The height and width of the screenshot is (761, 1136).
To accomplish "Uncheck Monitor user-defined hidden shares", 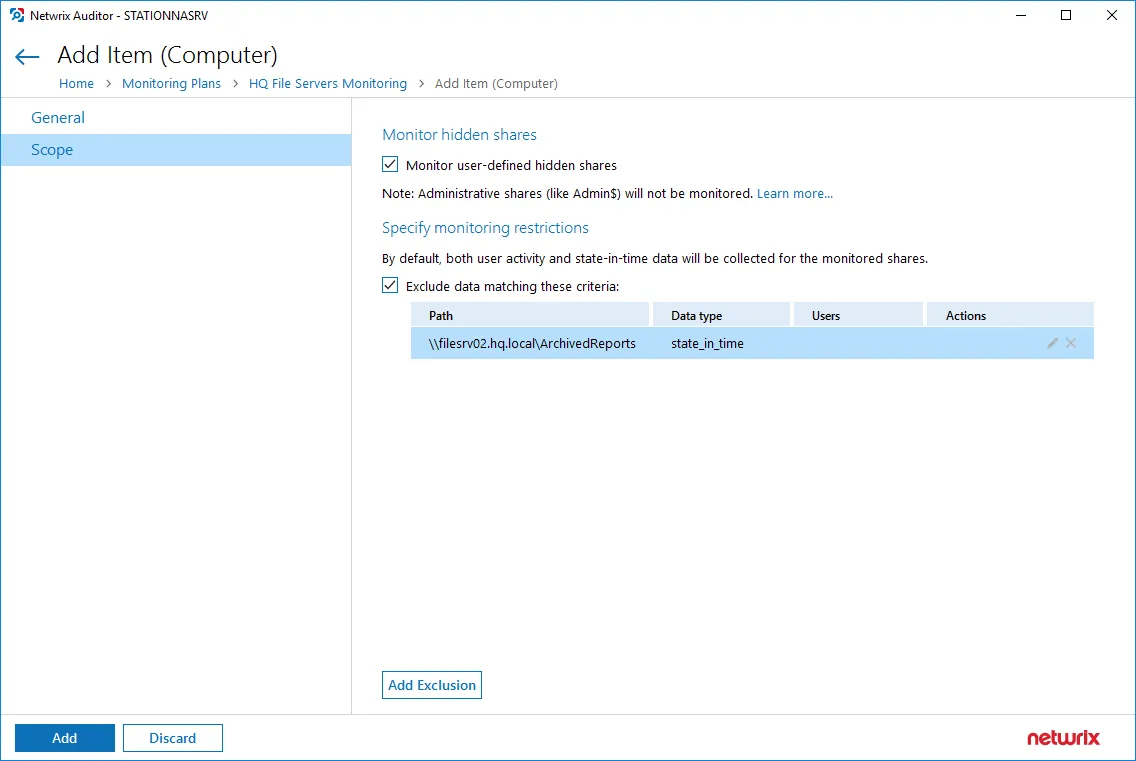I will point(390,165).
